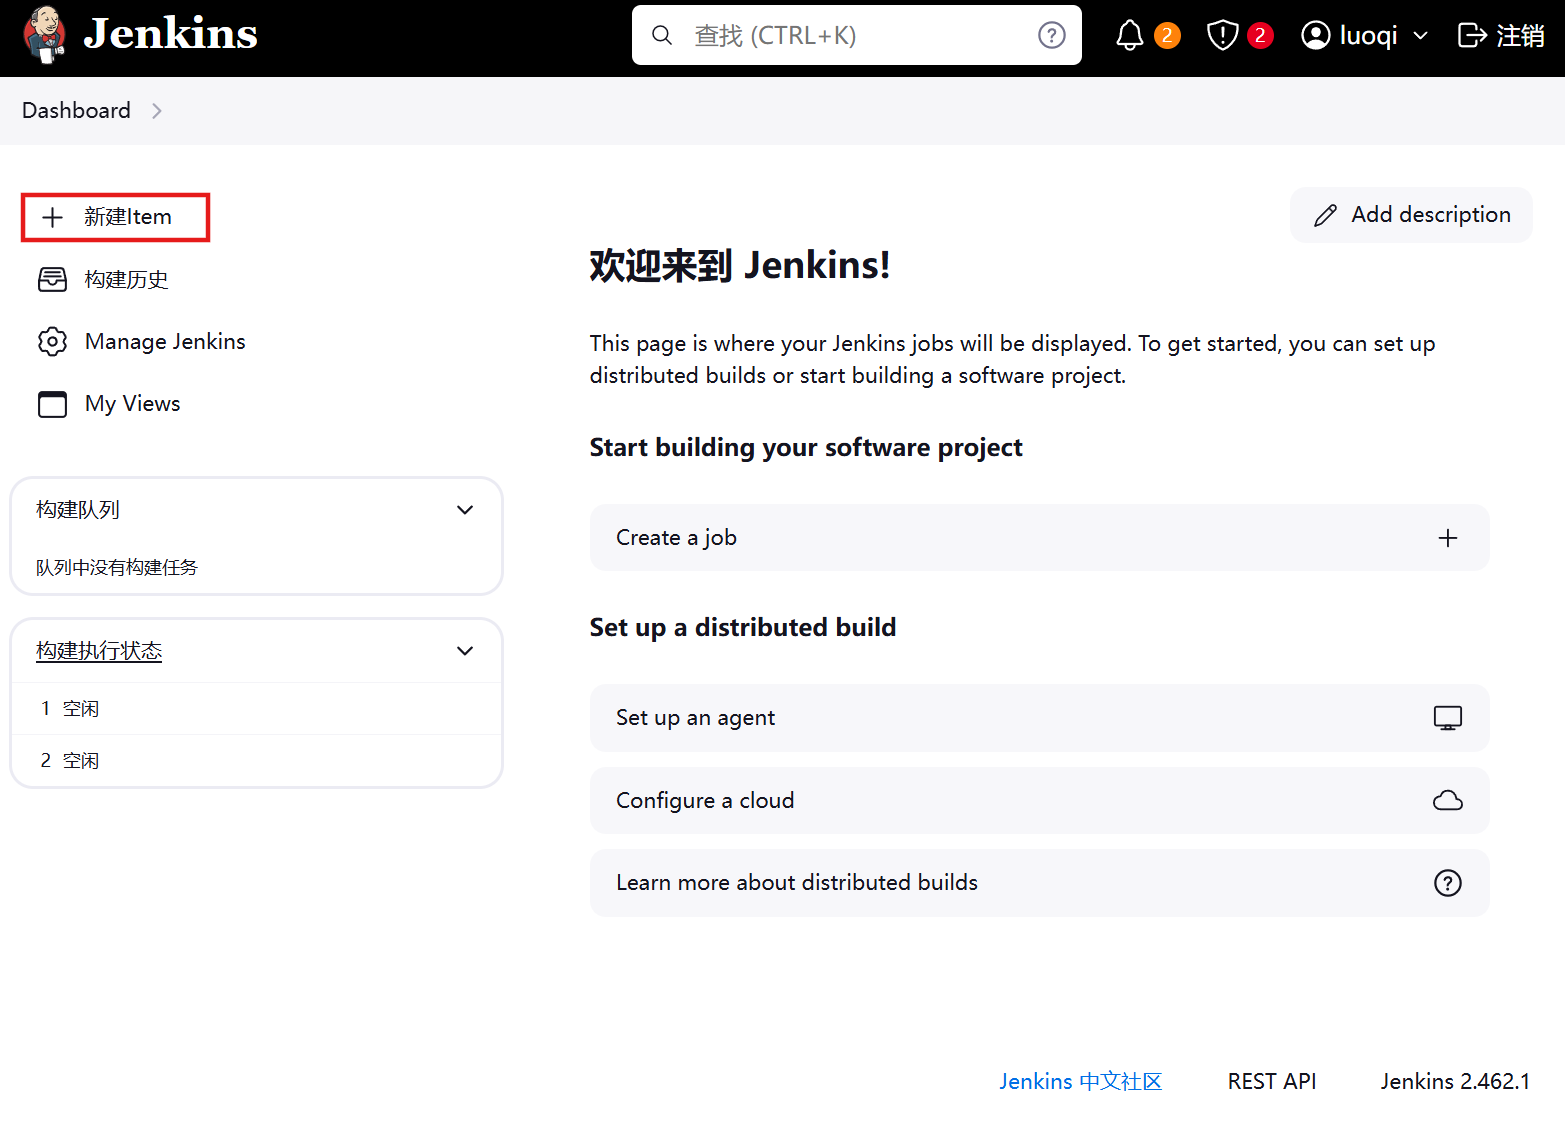Image resolution: width=1565 pixels, height=1123 pixels.
Task: Click the 构建队列 panel title
Action: pos(78,510)
